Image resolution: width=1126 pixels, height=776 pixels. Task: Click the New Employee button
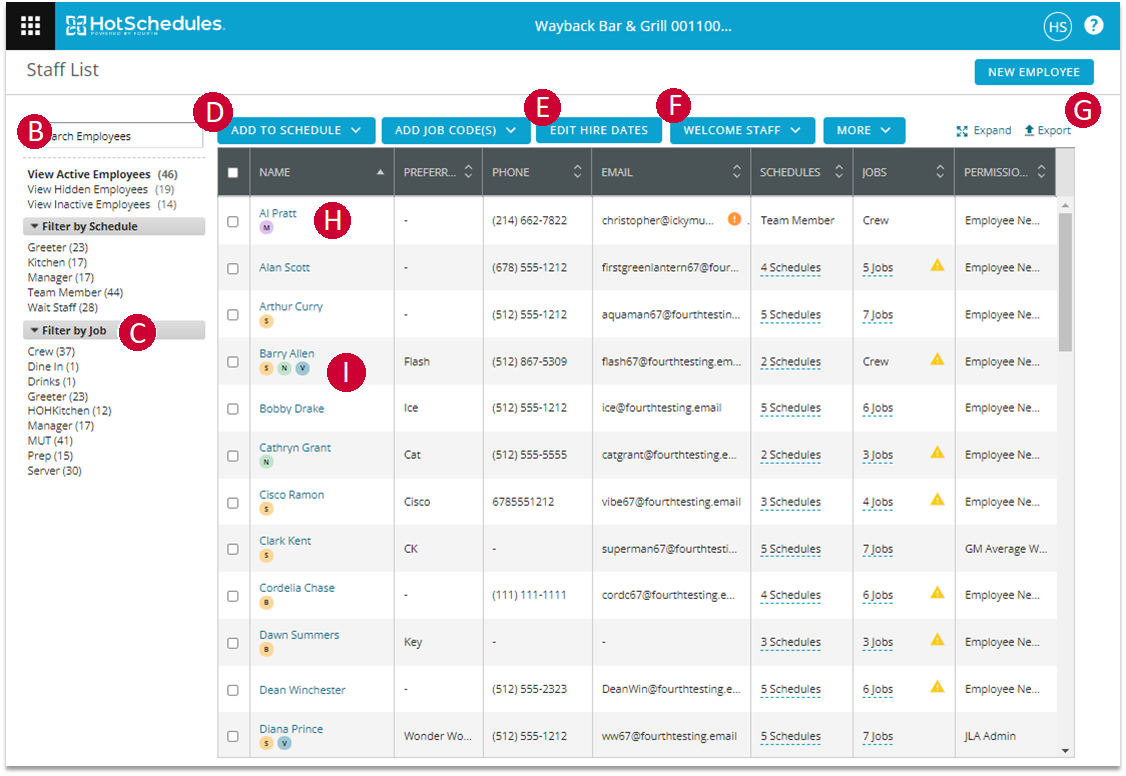[x=1033, y=72]
